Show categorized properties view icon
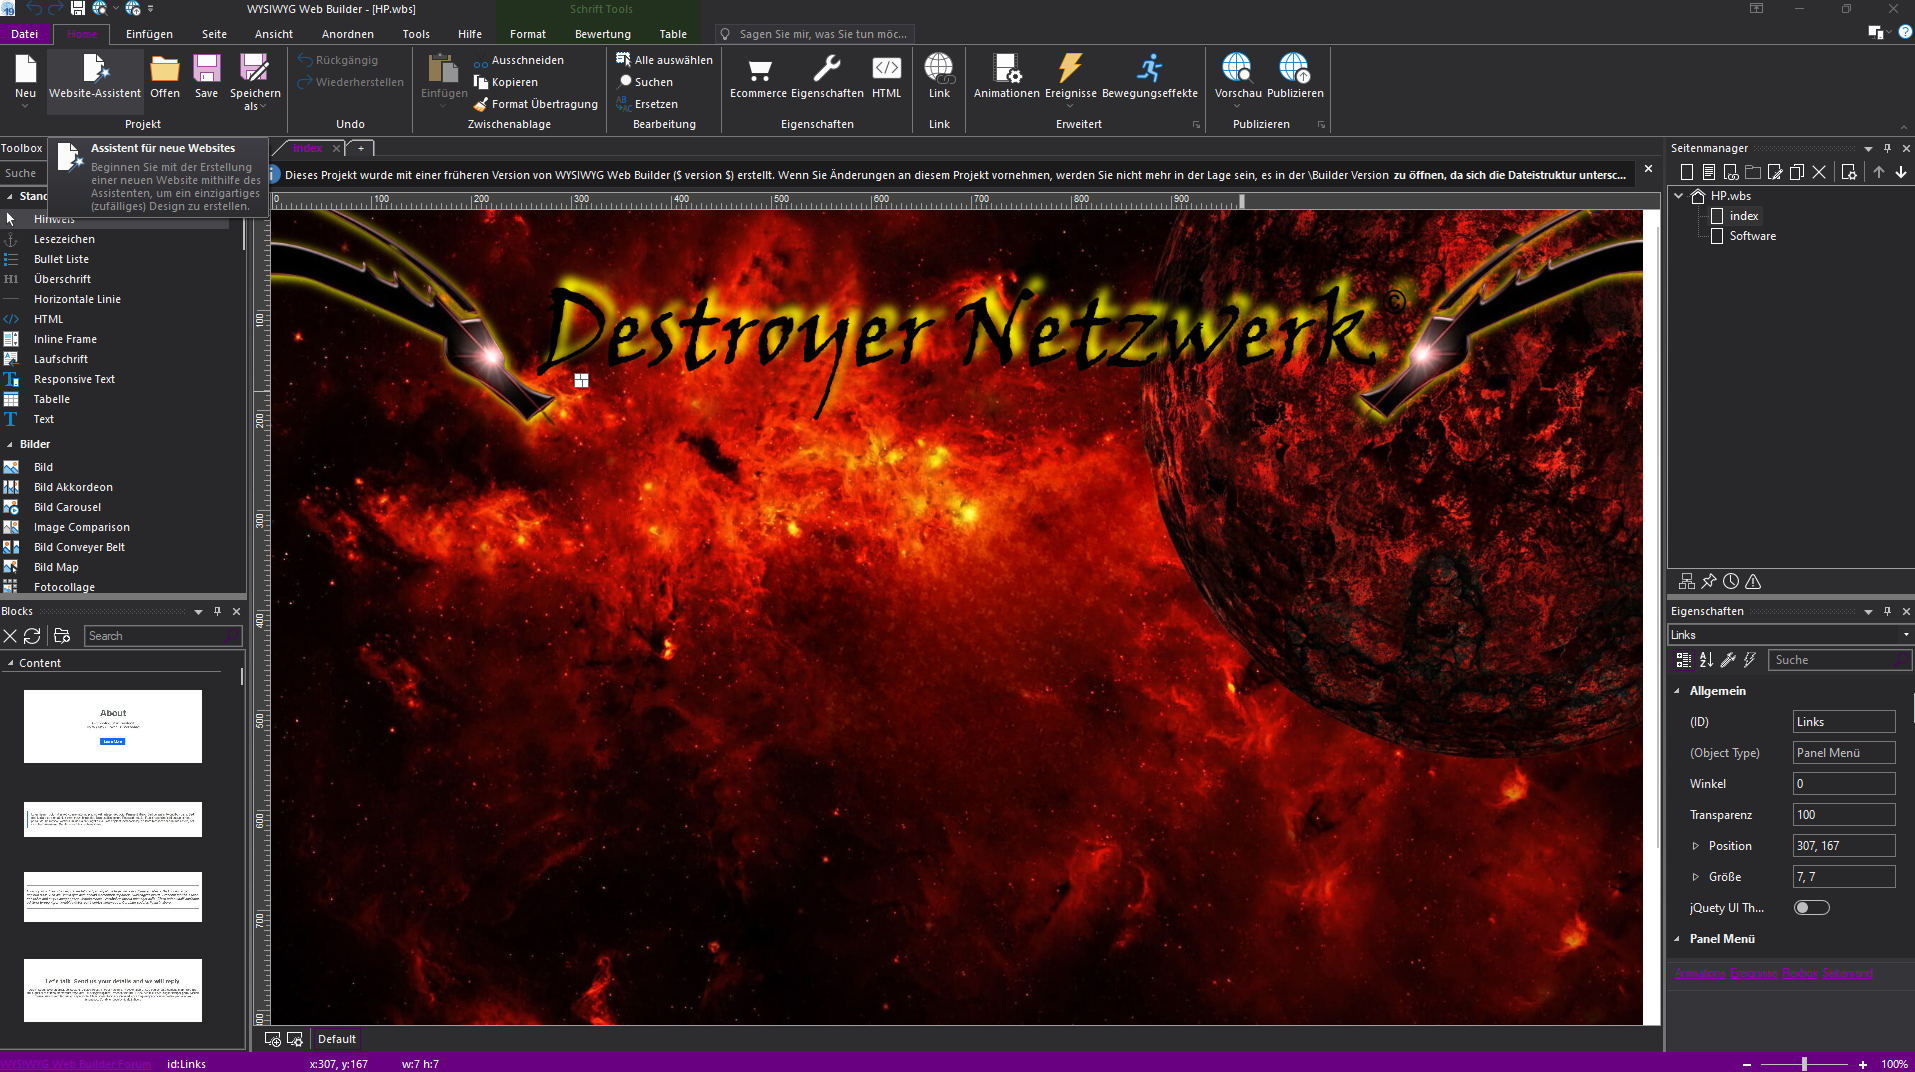Image resolution: width=1915 pixels, height=1072 pixels. pos(1684,660)
